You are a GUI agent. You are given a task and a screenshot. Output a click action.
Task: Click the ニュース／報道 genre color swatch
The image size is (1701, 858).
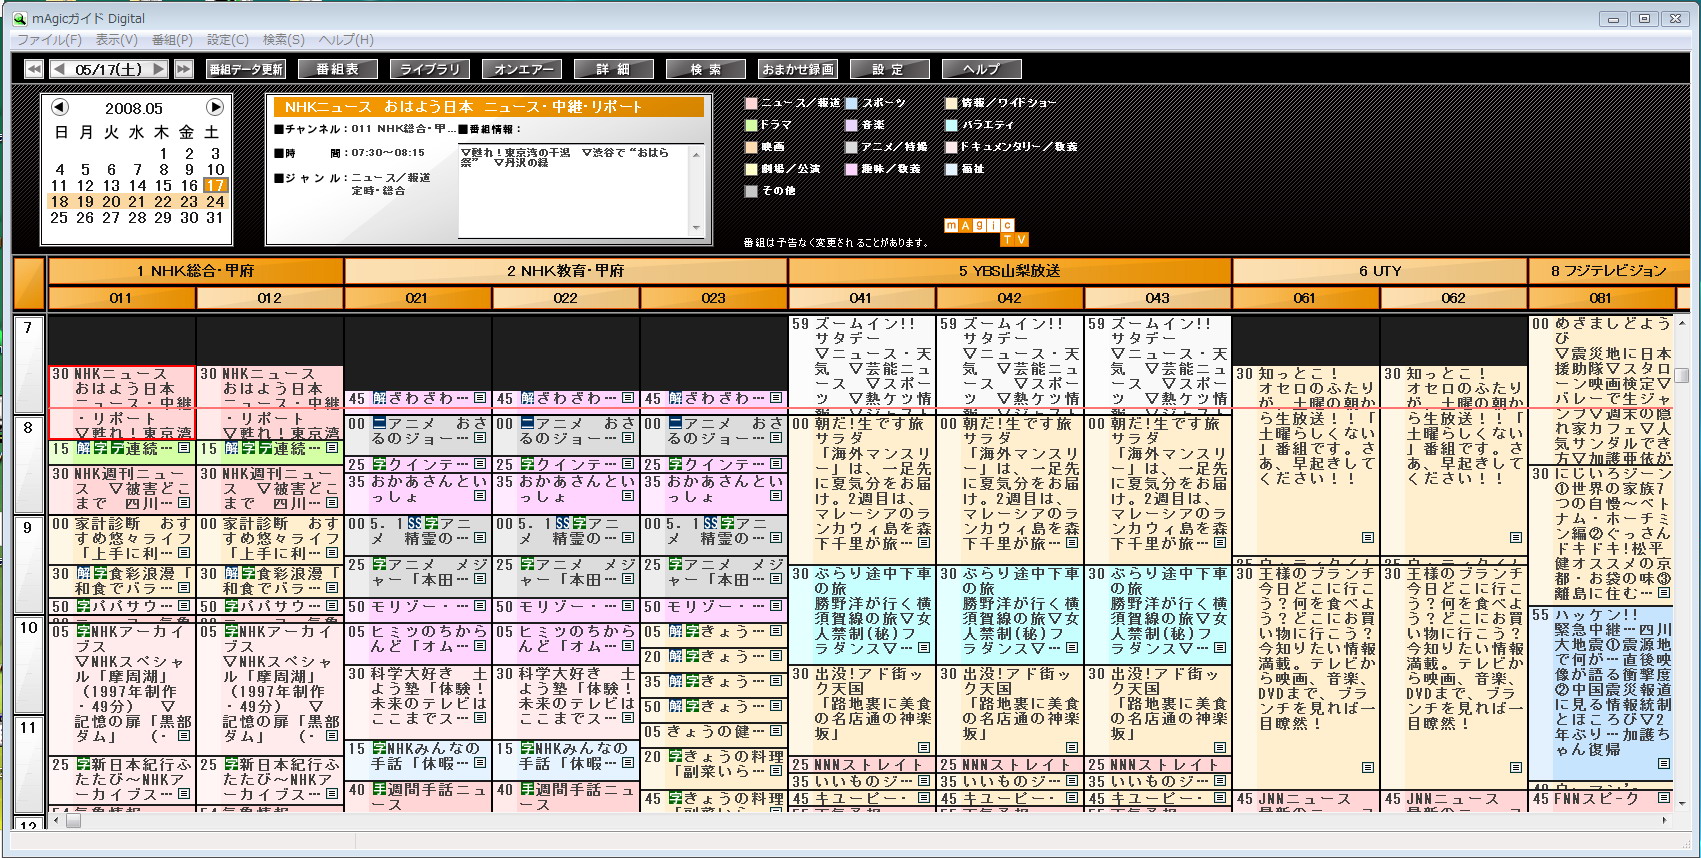[x=751, y=103]
